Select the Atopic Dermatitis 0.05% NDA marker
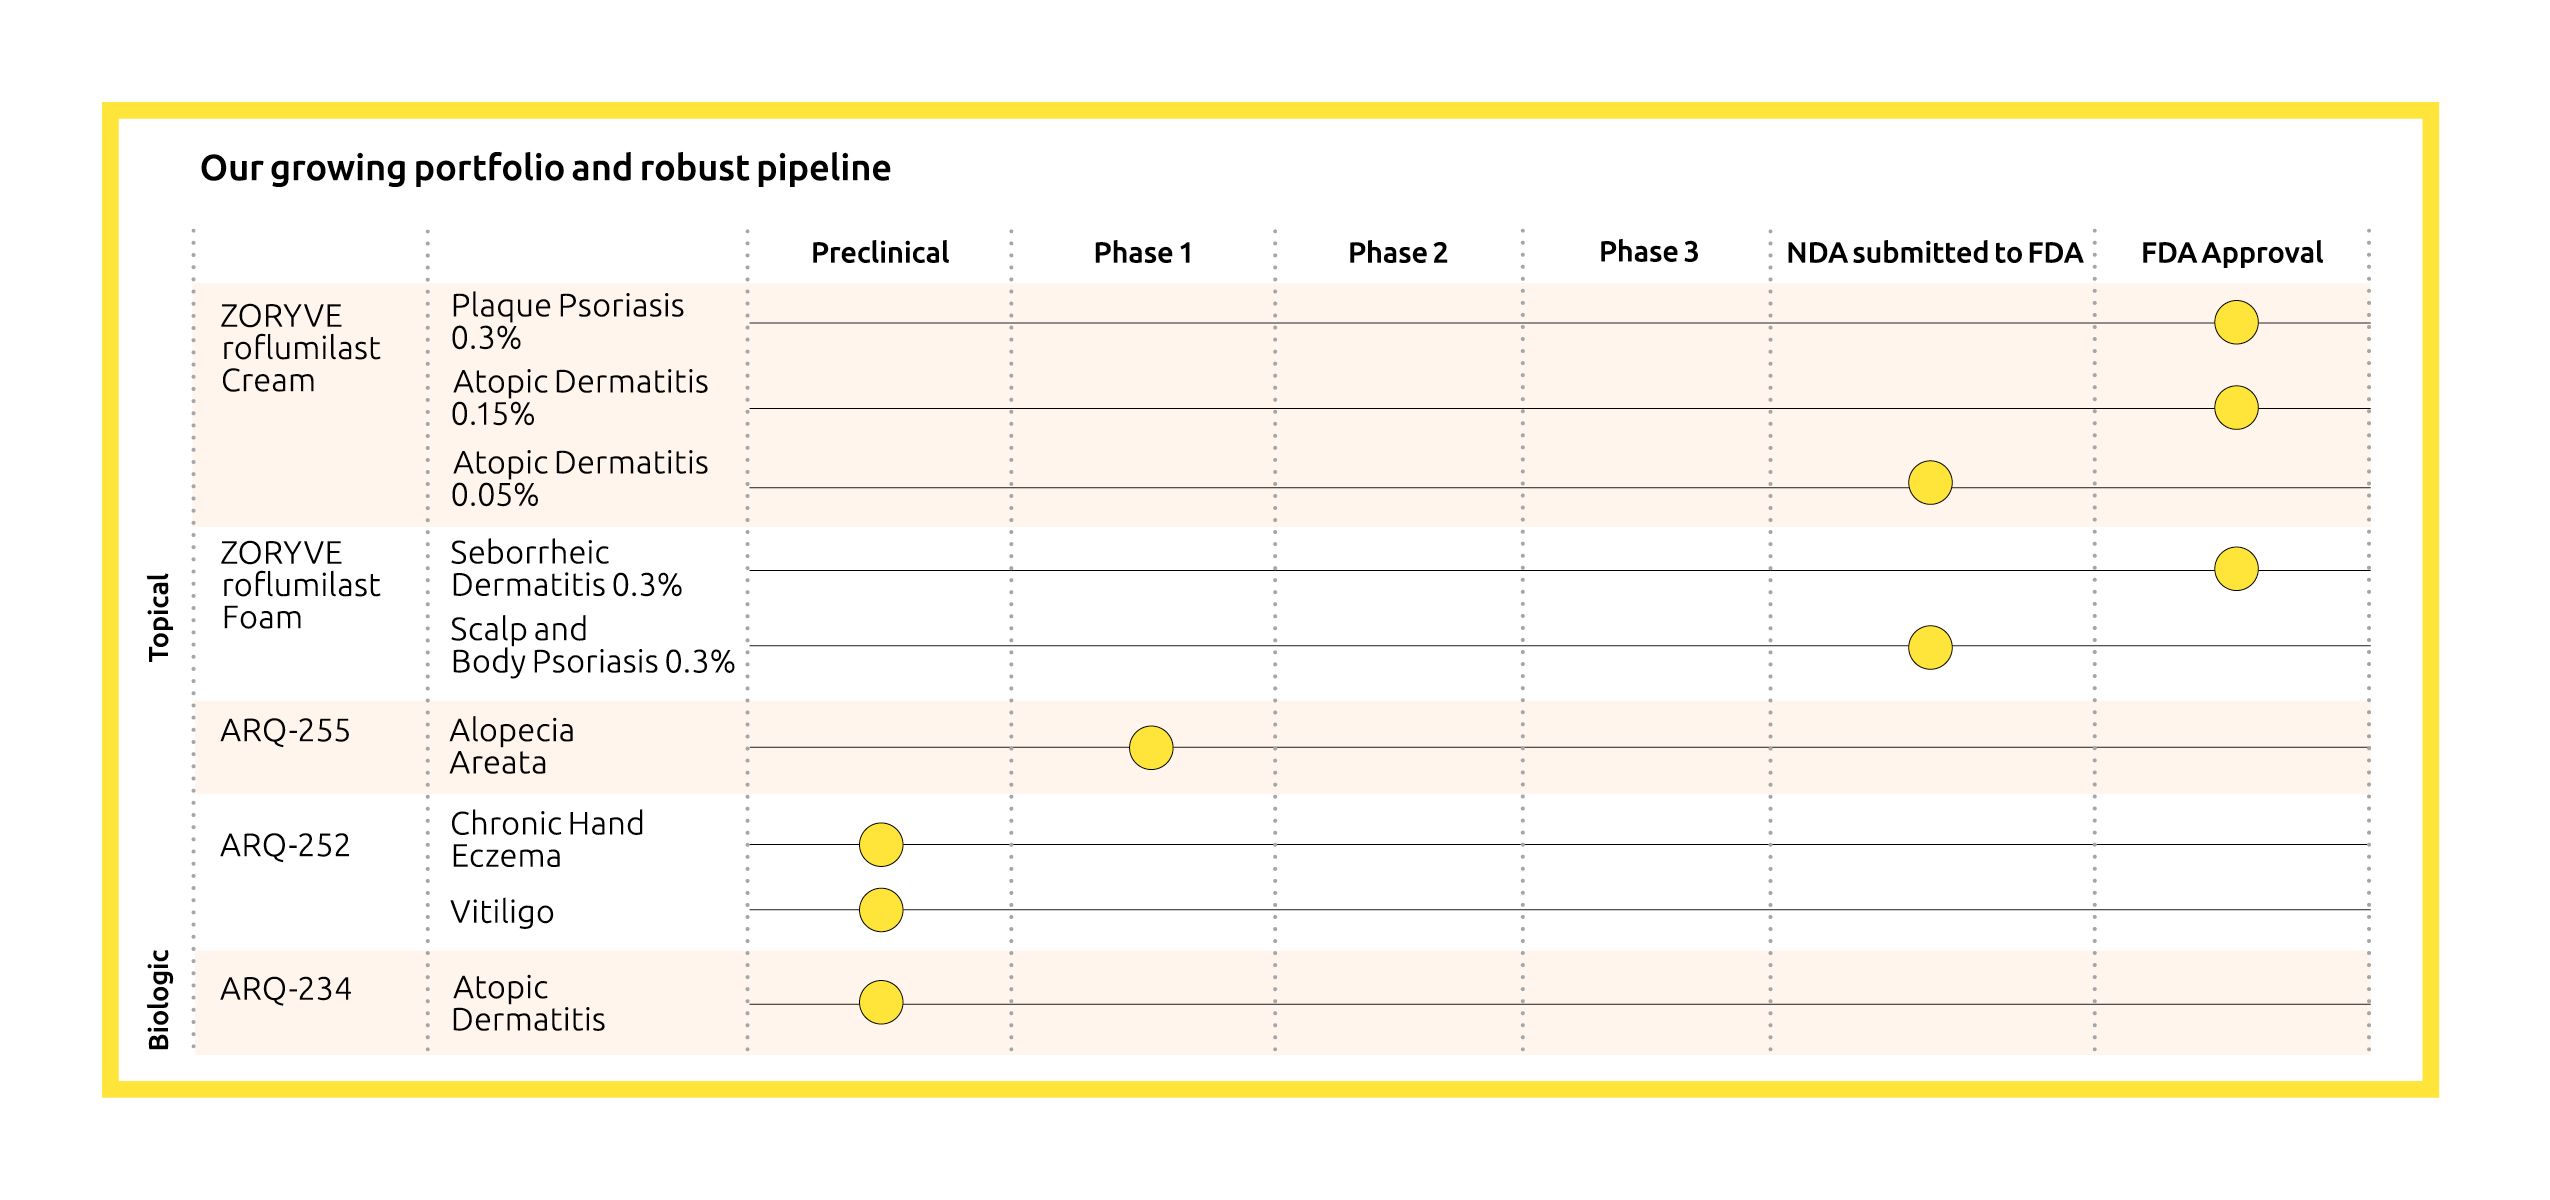The image size is (2550, 1200). 1929,483
